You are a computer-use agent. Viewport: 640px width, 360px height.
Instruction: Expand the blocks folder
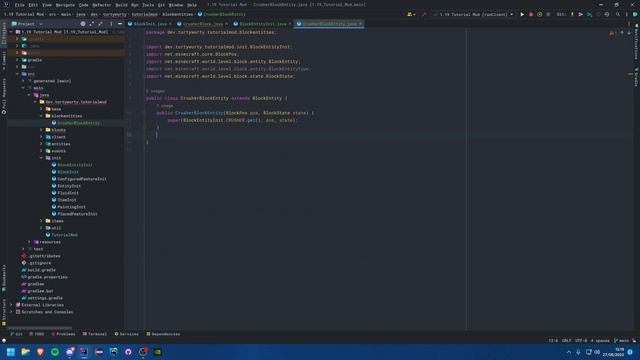click(x=41, y=130)
